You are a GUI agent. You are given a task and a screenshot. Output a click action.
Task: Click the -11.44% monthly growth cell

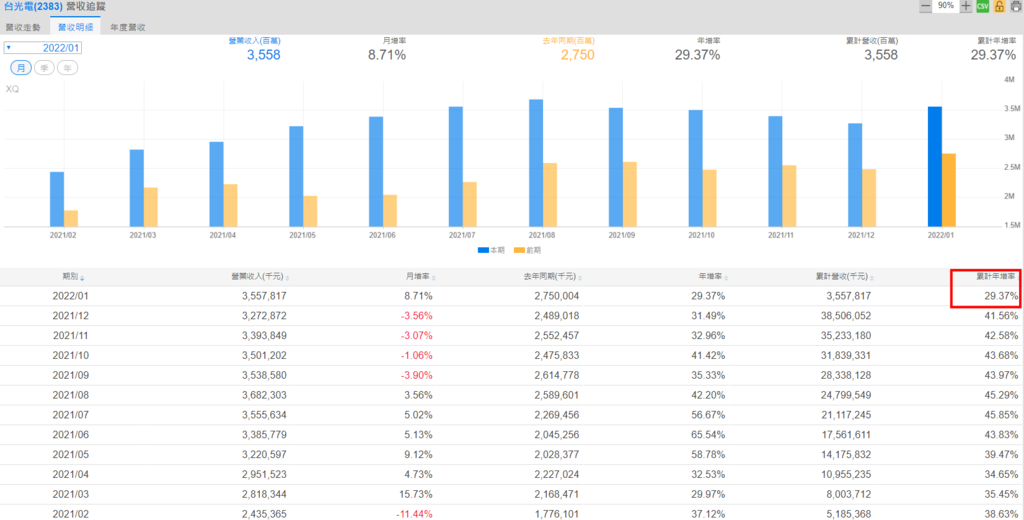coord(414,514)
